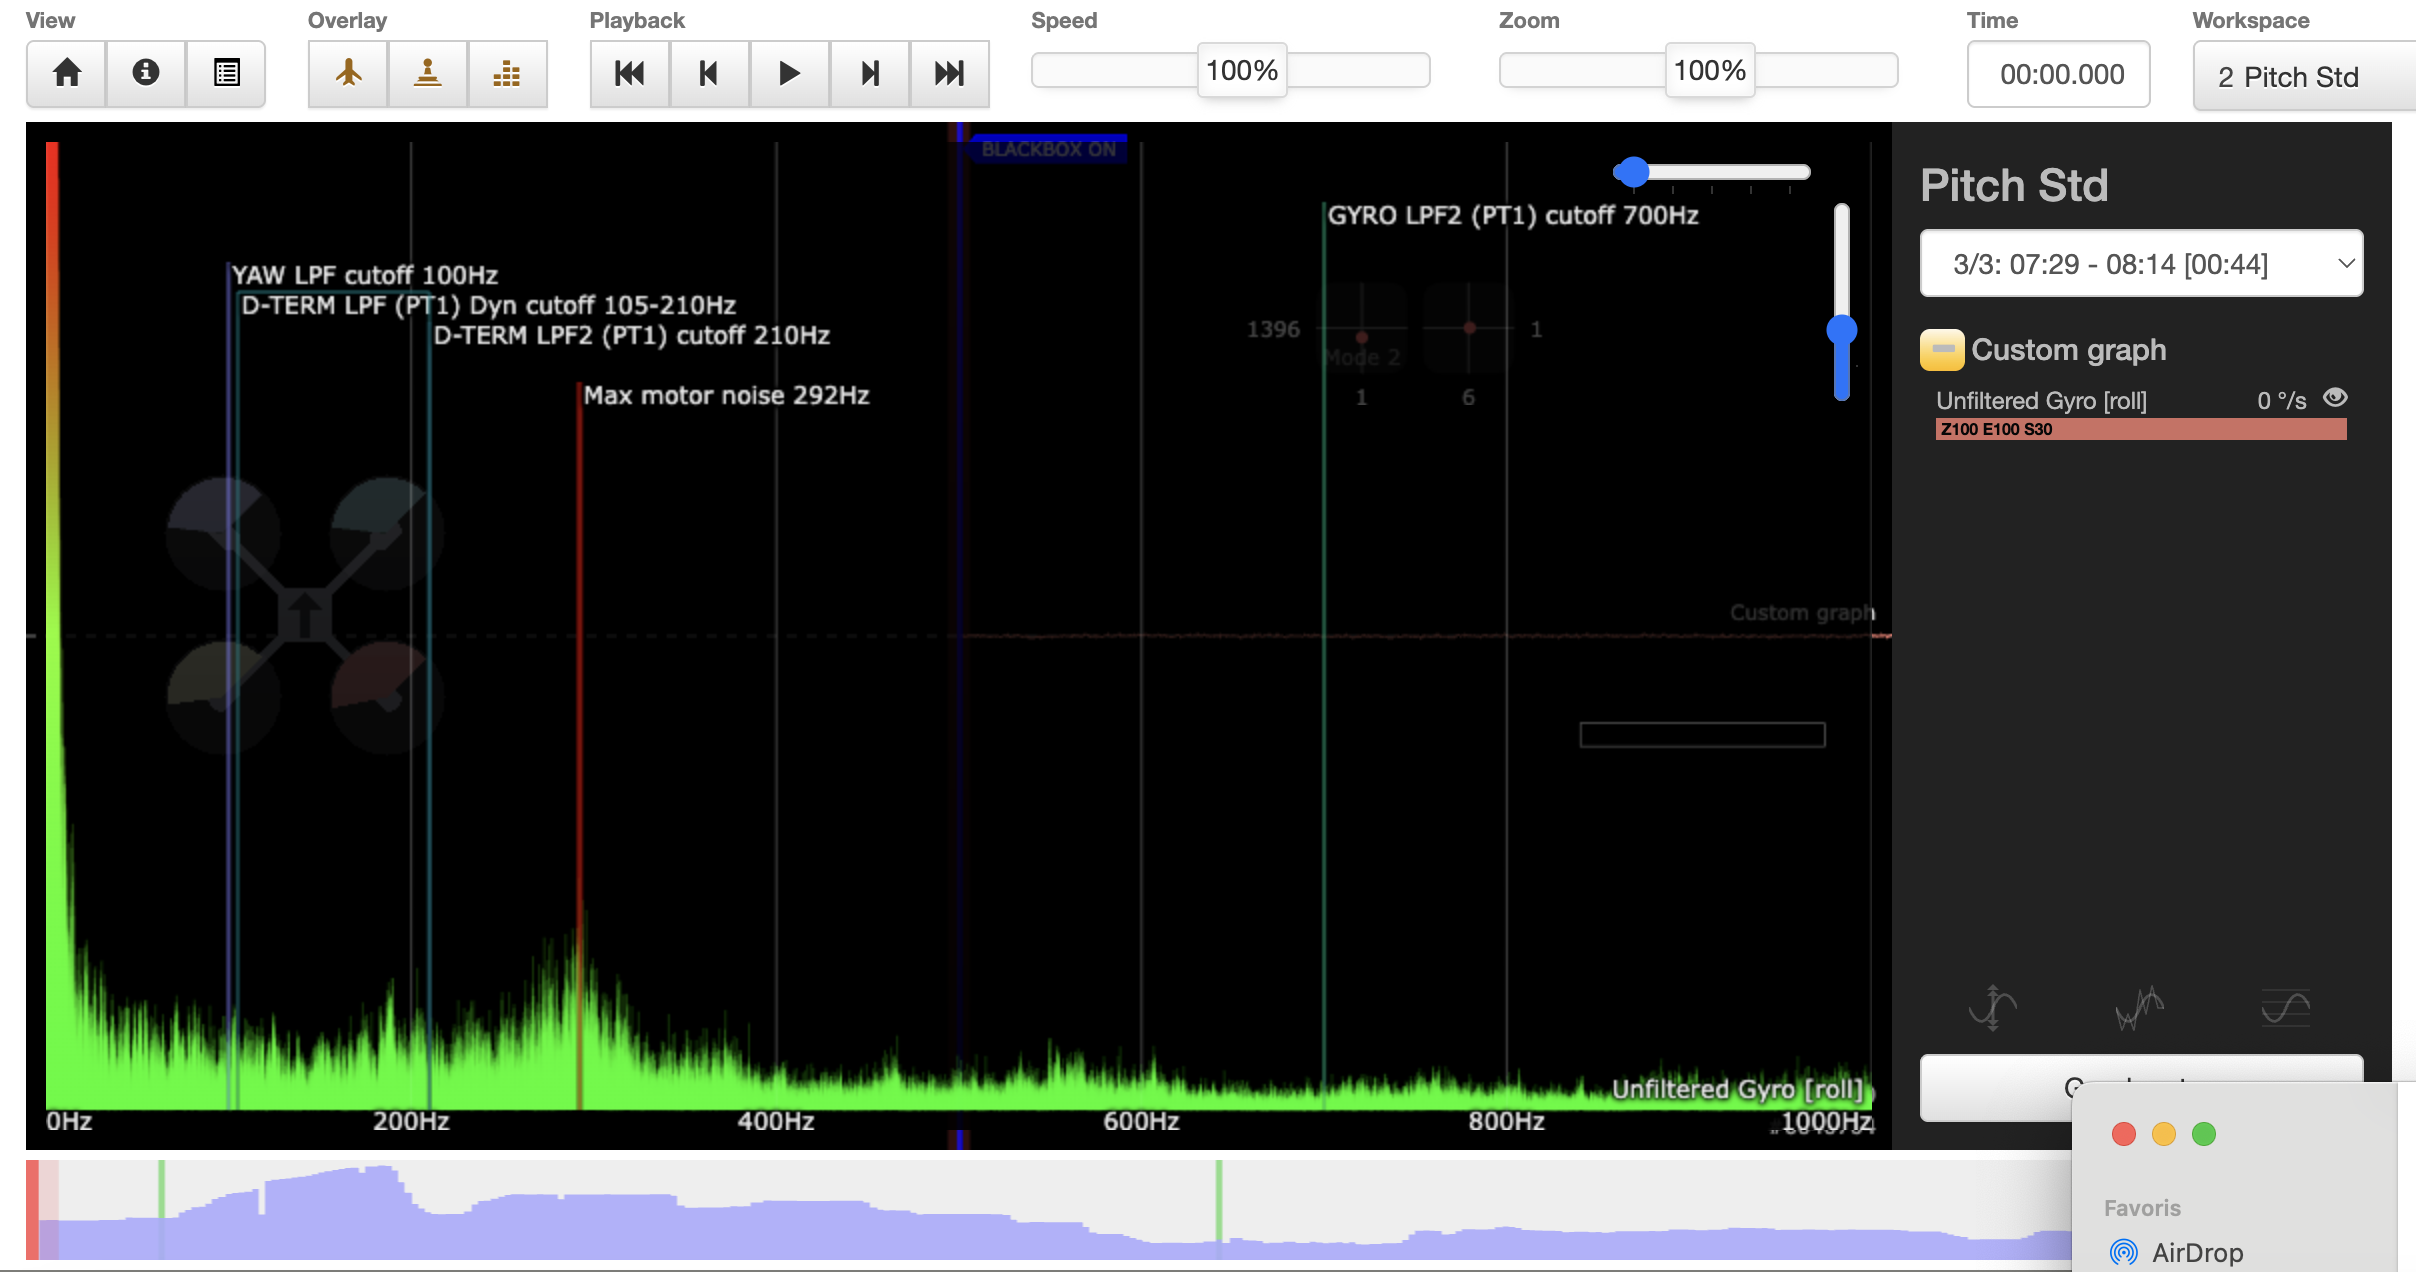This screenshot has width=2416, height=1272.
Task: Open the log table view icon
Action: click(226, 73)
